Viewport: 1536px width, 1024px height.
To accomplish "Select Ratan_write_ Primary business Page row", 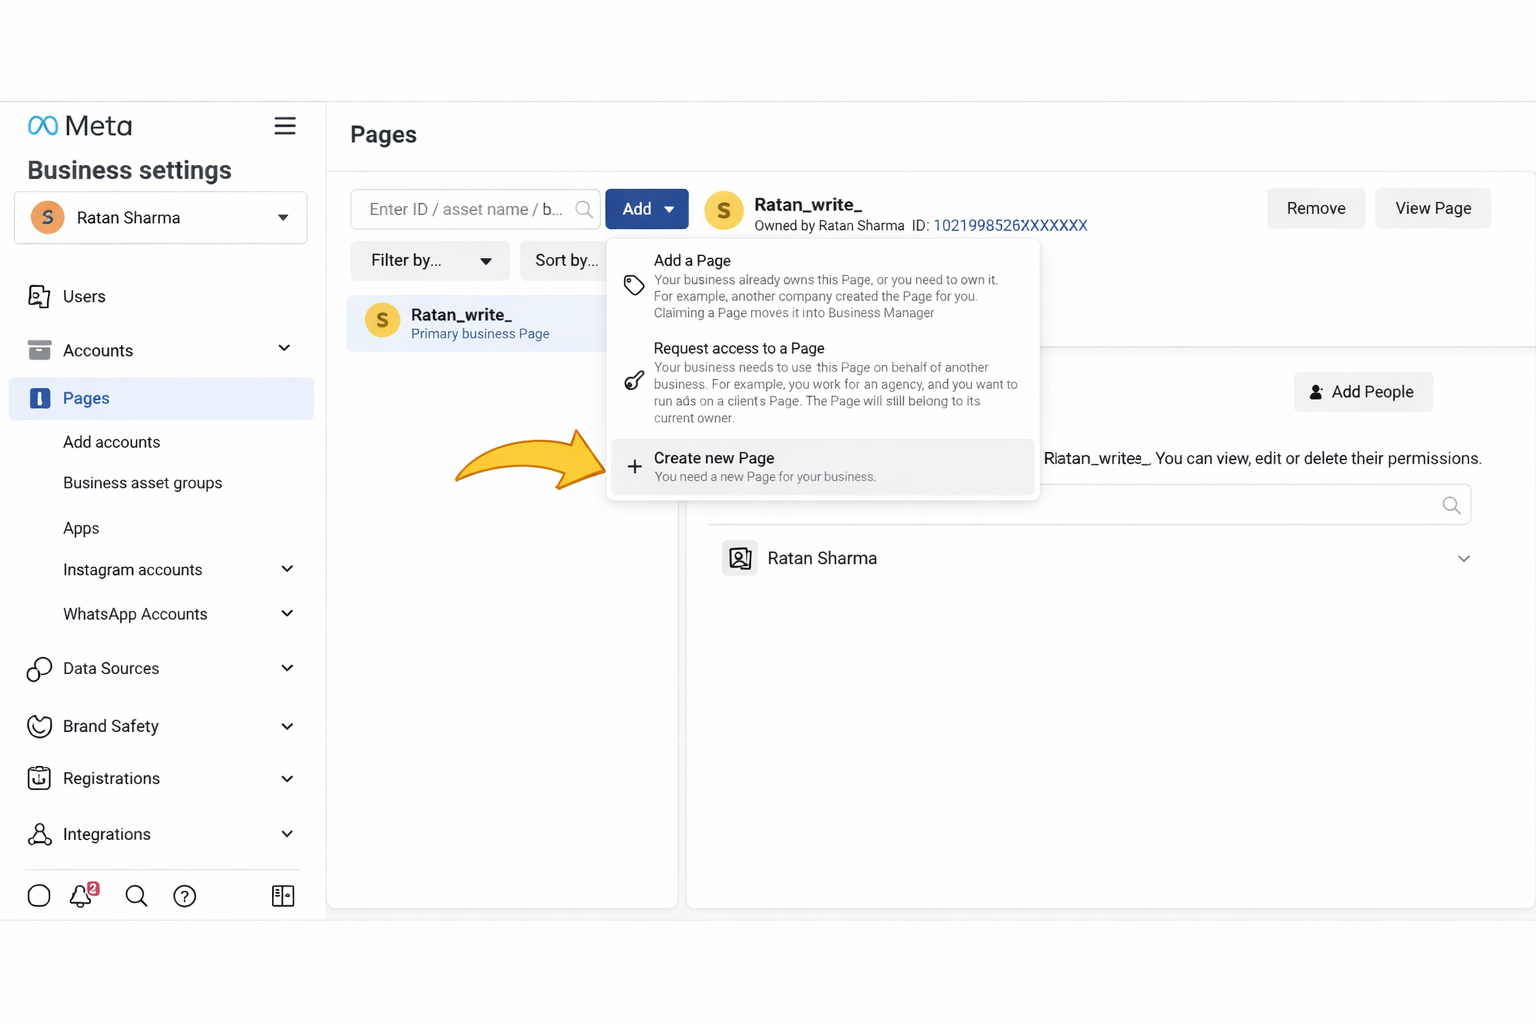I will click(477, 323).
